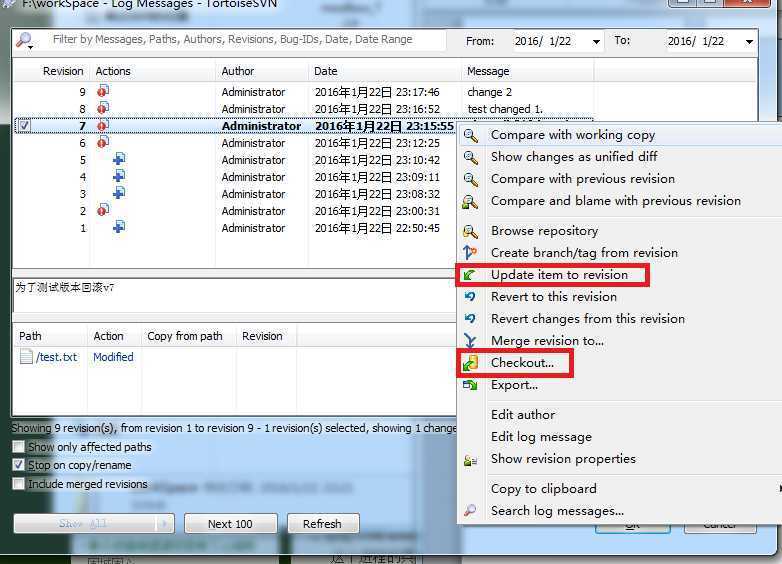Click the Refresh button
This screenshot has height=564, width=782.
tap(323, 524)
